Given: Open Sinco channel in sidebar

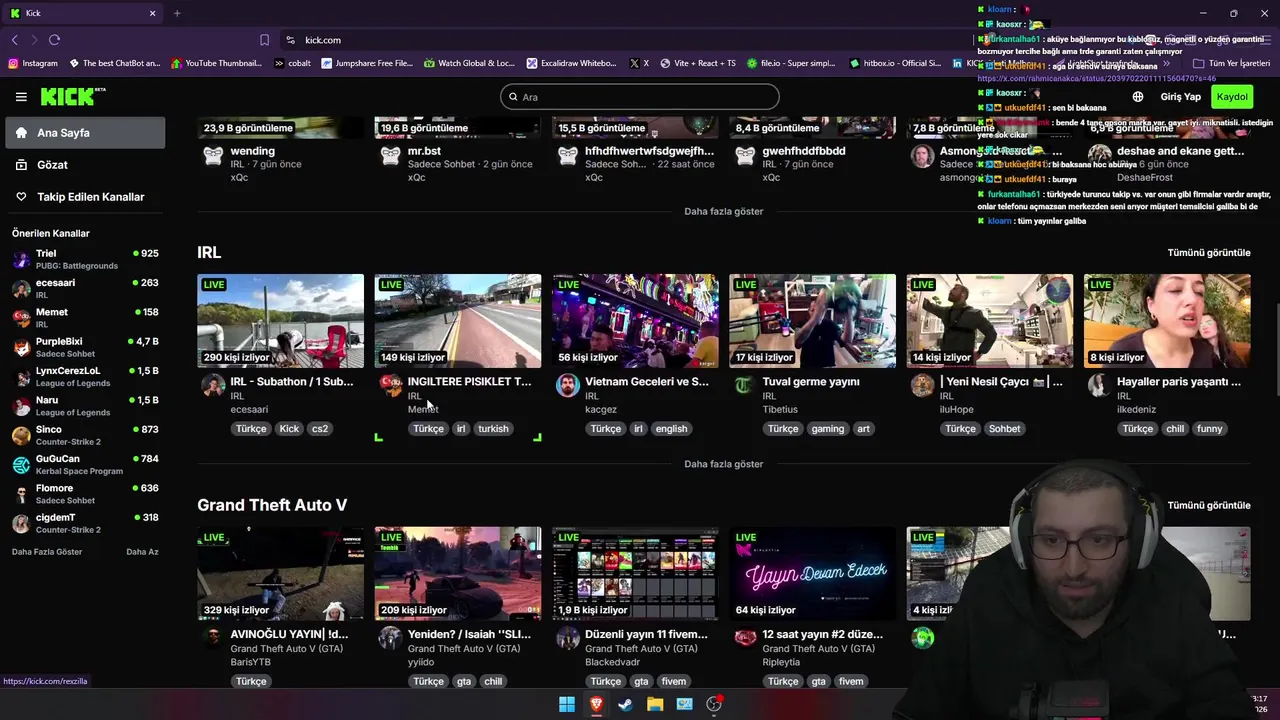Looking at the screenshot, I should pos(85,435).
